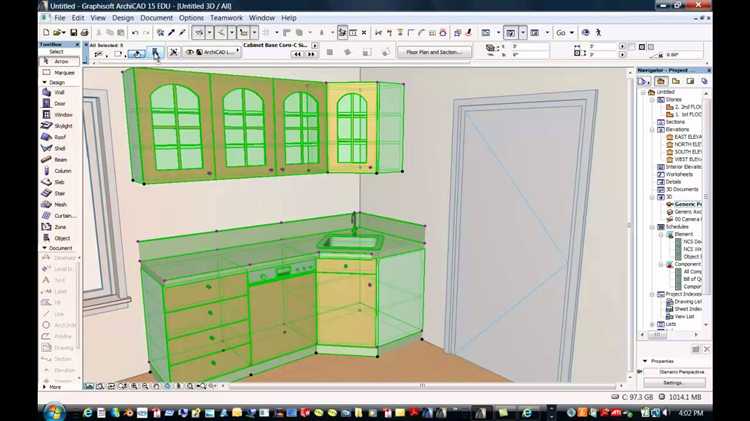Select the Beam tool
Screen dimensions: 750x421
tap(58, 160)
